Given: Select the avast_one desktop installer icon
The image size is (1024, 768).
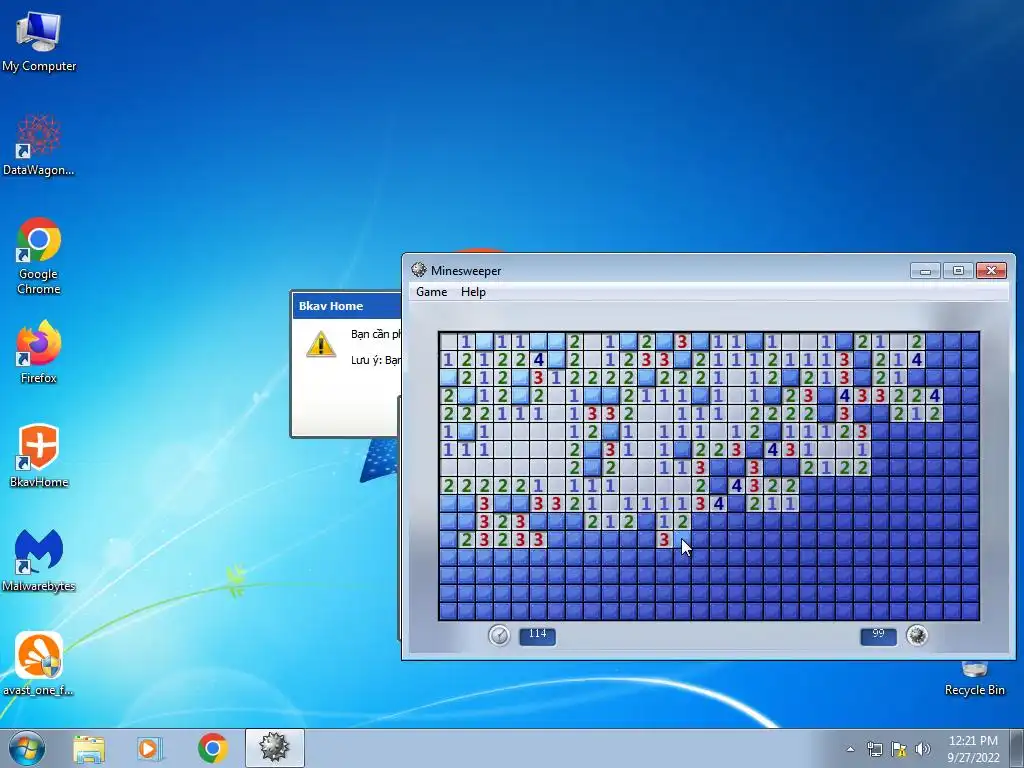Looking at the screenshot, I should [x=39, y=664].
